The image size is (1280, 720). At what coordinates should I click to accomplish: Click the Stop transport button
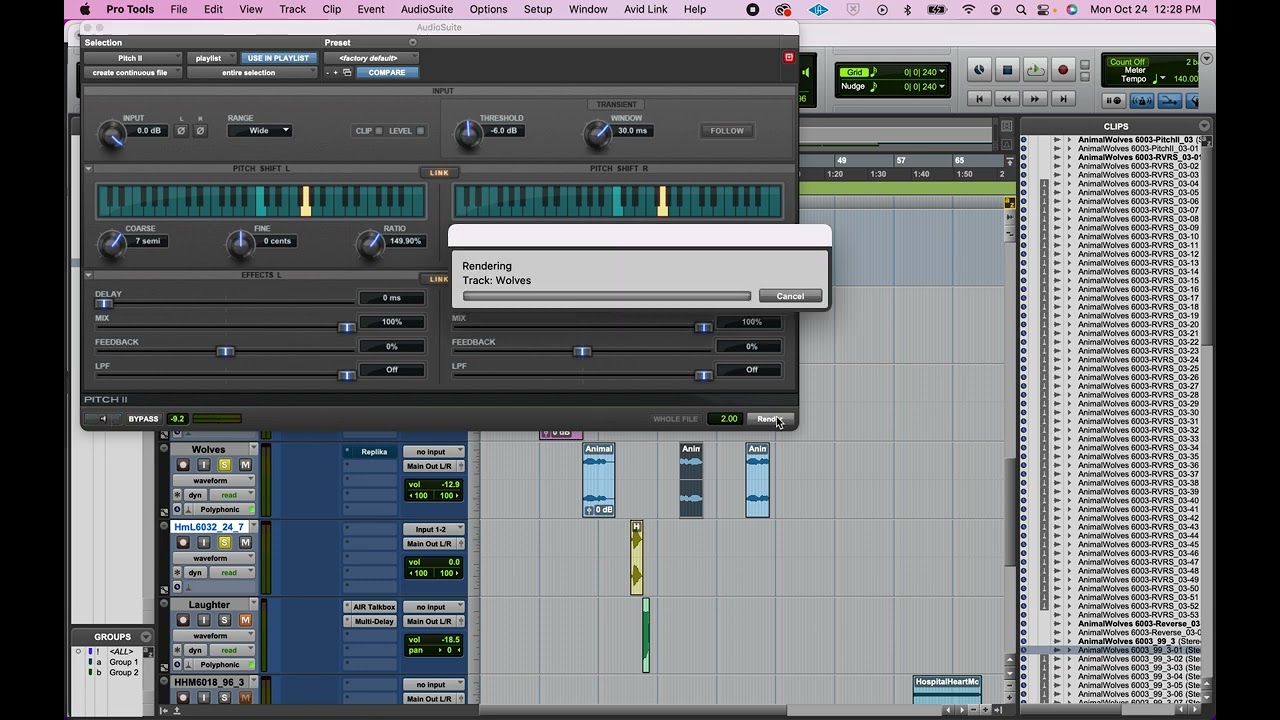1007,70
